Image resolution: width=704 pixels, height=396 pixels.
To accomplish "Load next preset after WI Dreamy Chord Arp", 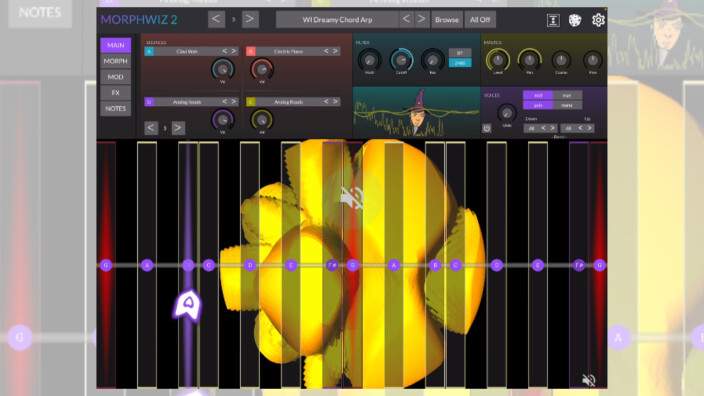I will pos(421,19).
